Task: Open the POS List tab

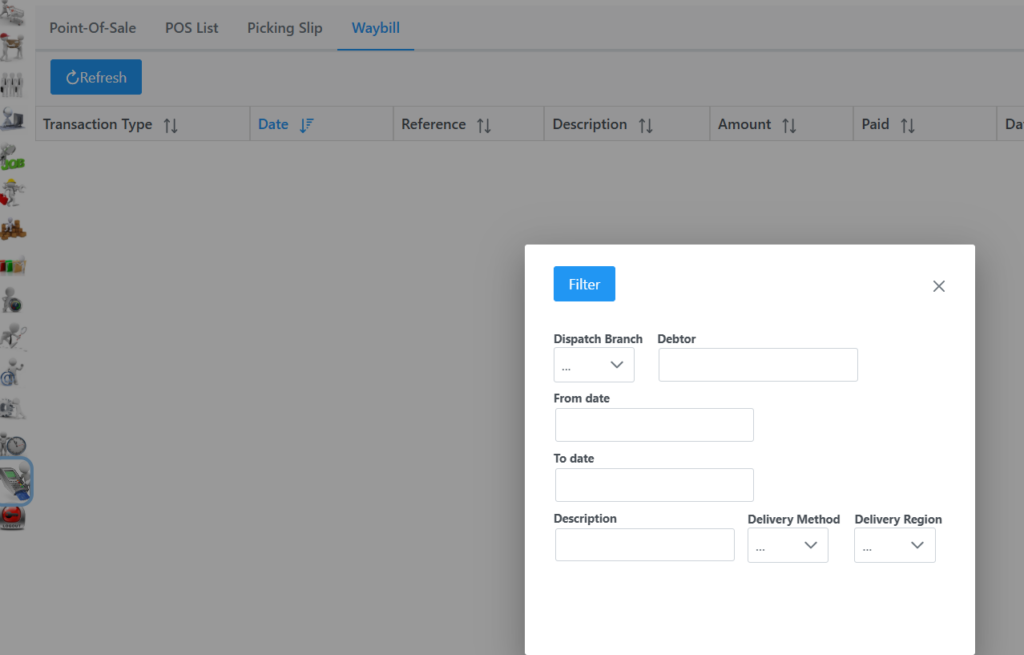Action: (192, 28)
